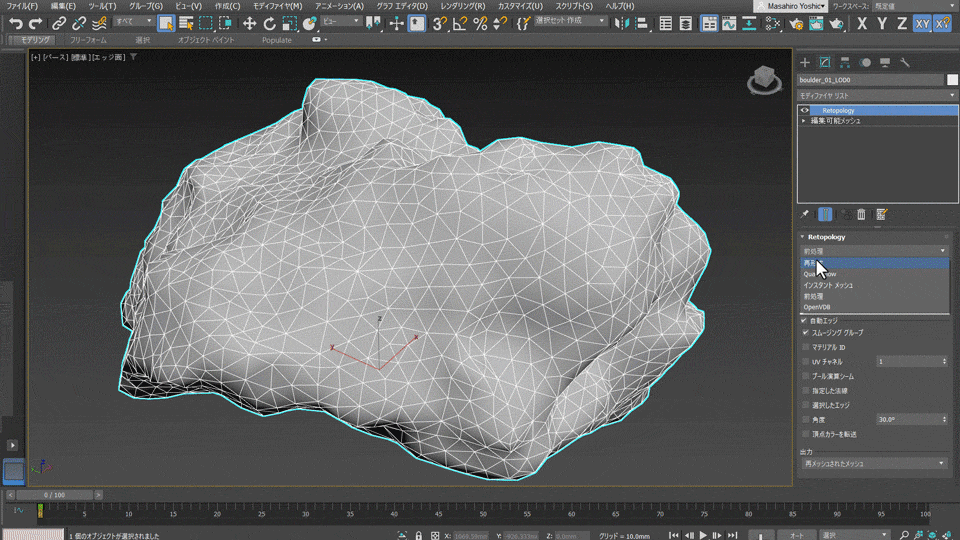Open the 出力 output mesh dropdown
The width and height of the screenshot is (960, 540).
click(874, 463)
